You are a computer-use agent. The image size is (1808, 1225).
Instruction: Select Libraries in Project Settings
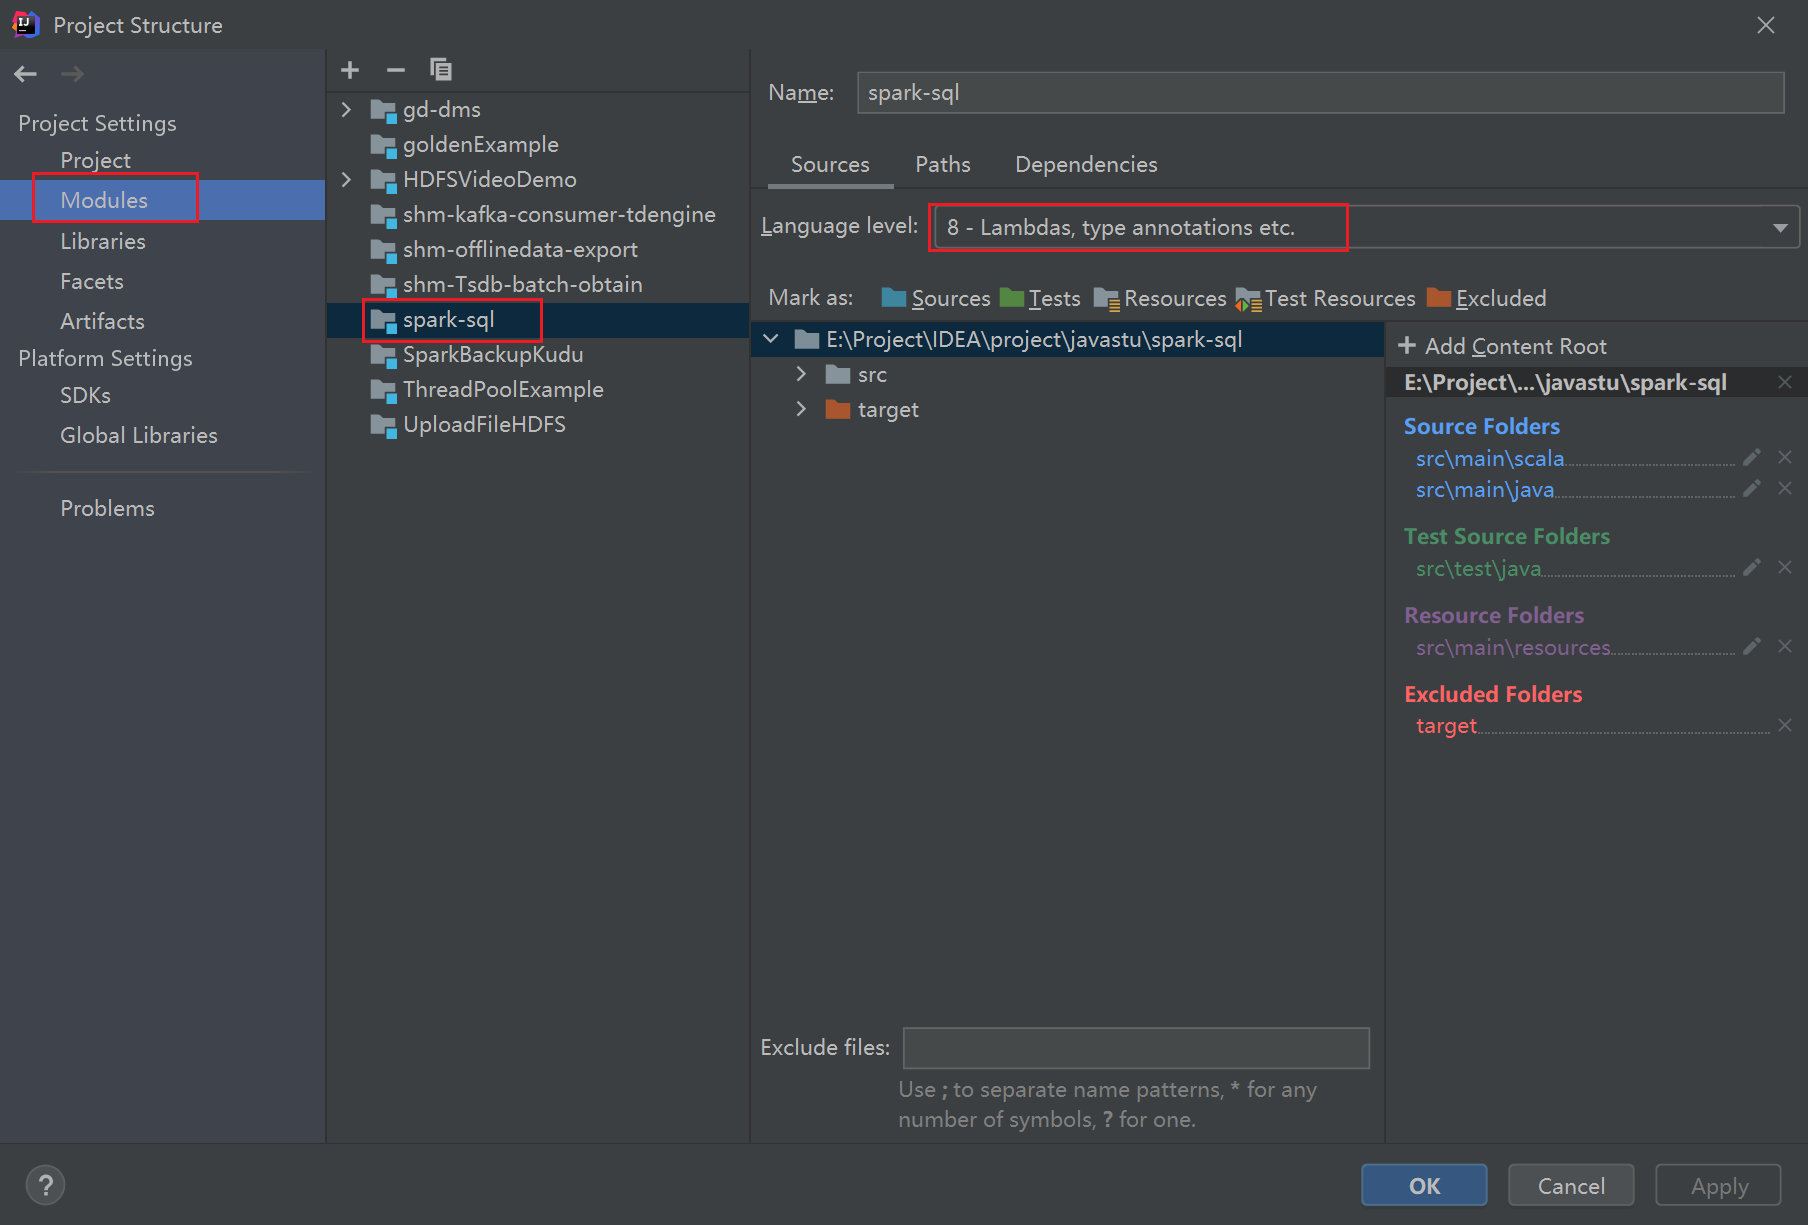coord(103,242)
